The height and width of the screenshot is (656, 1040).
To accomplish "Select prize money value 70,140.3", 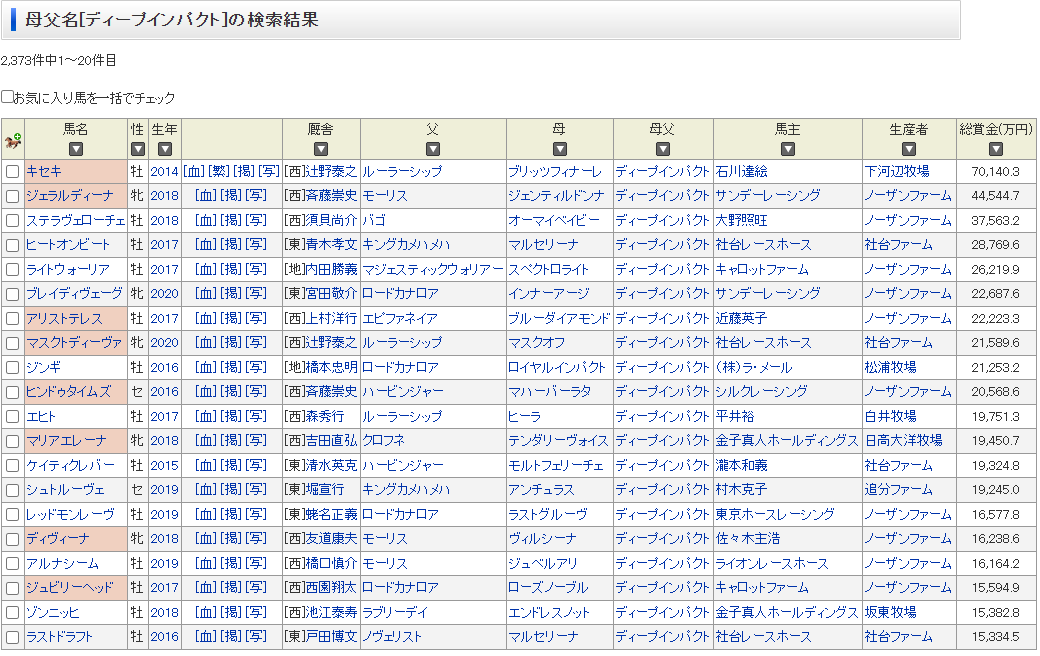I will coord(996,172).
